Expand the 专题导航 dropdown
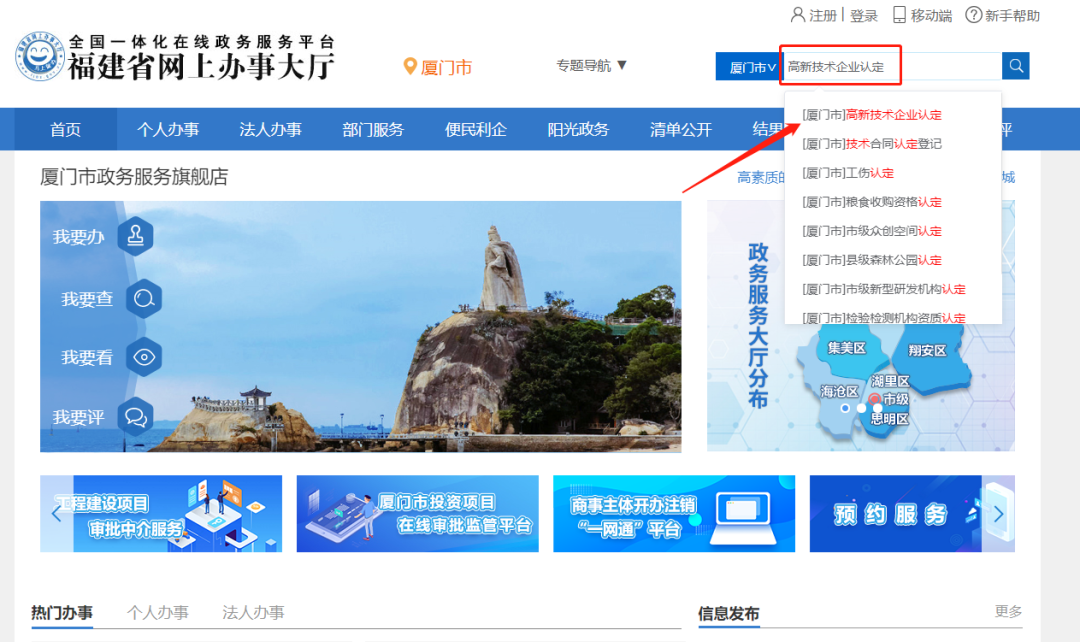 tap(592, 65)
